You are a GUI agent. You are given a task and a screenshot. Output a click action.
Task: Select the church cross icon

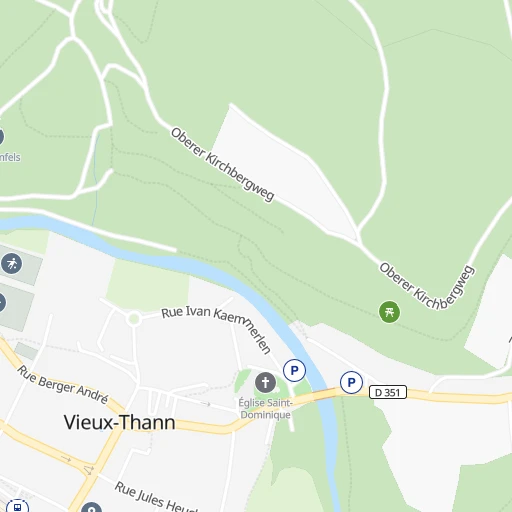(x=265, y=382)
